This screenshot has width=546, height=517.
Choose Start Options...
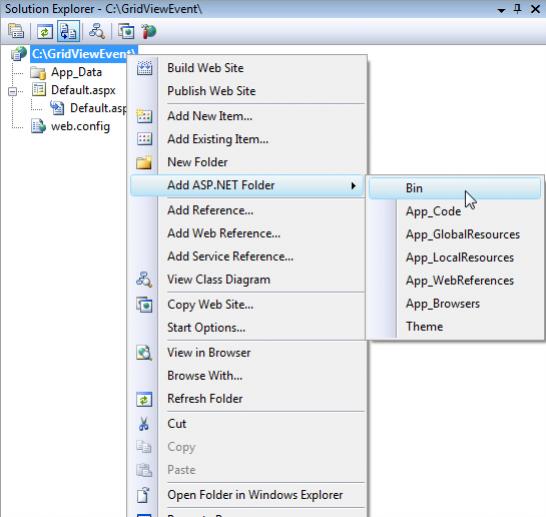(x=206, y=328)
